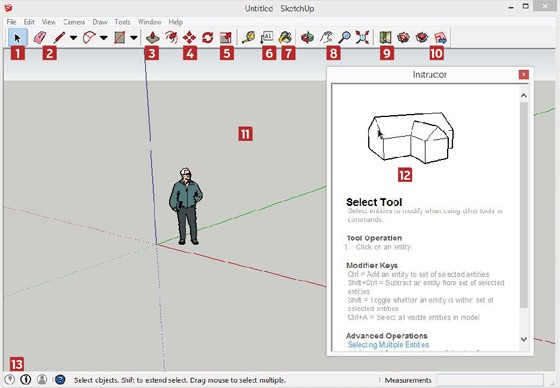Click the Measurements input box
Image resolution: width=560 pixels, height=388 pixels.
pyautogui.click(x=490, y=380)
